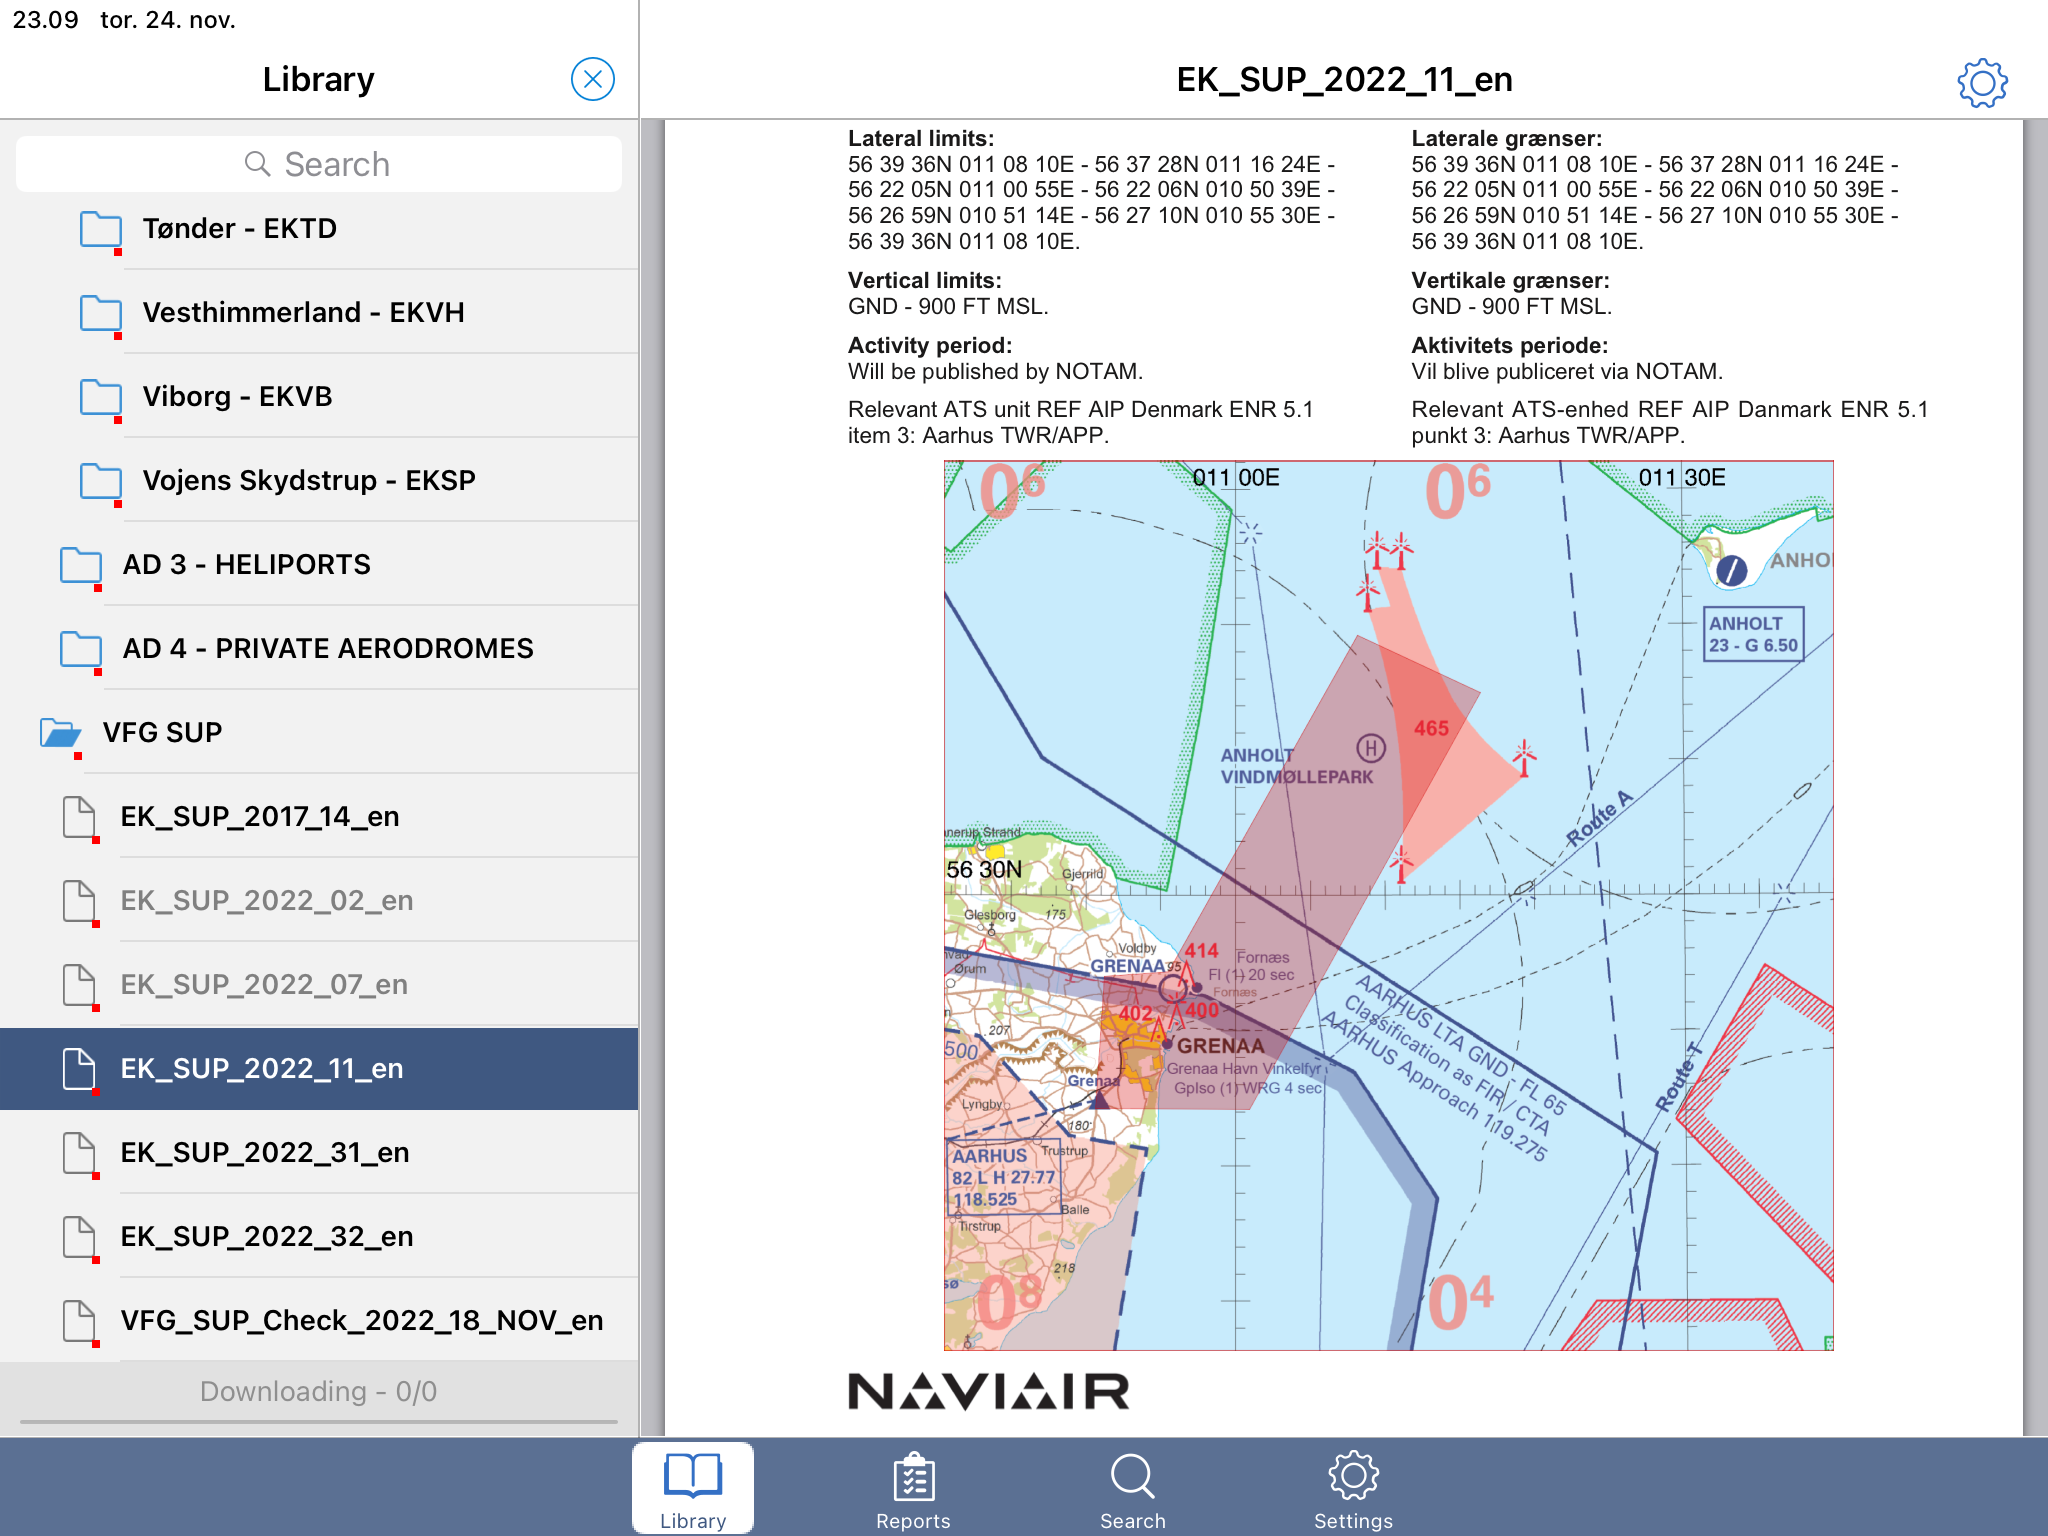Tap the GRENAA town label on chart
This screenshot has width=2048, height=1536.
pyautogui.click(x=1220, y=1046)
